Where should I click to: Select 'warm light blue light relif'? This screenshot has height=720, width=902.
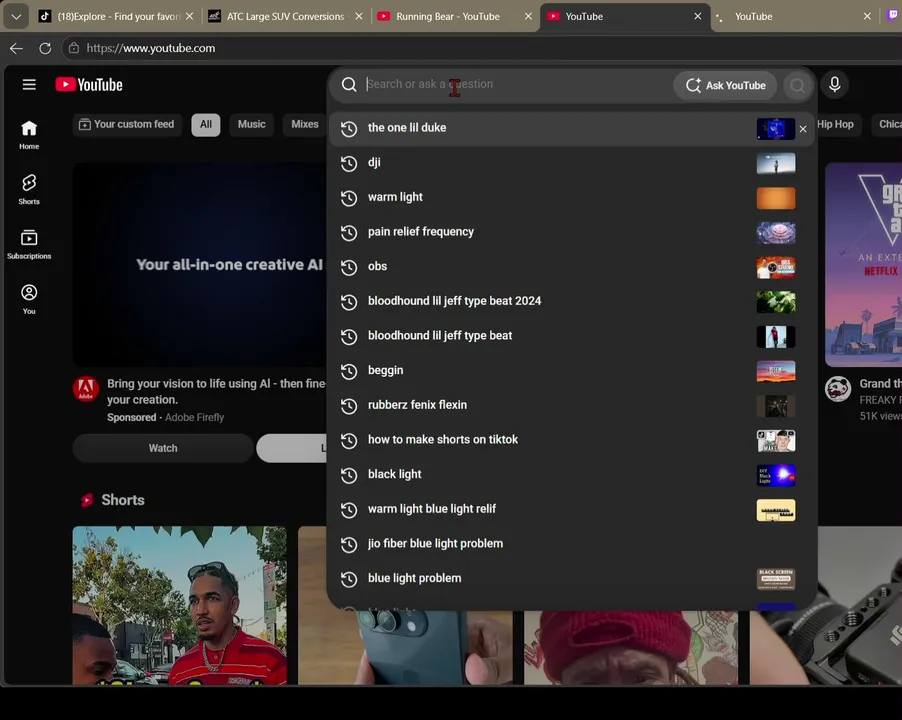coord(572,509)
